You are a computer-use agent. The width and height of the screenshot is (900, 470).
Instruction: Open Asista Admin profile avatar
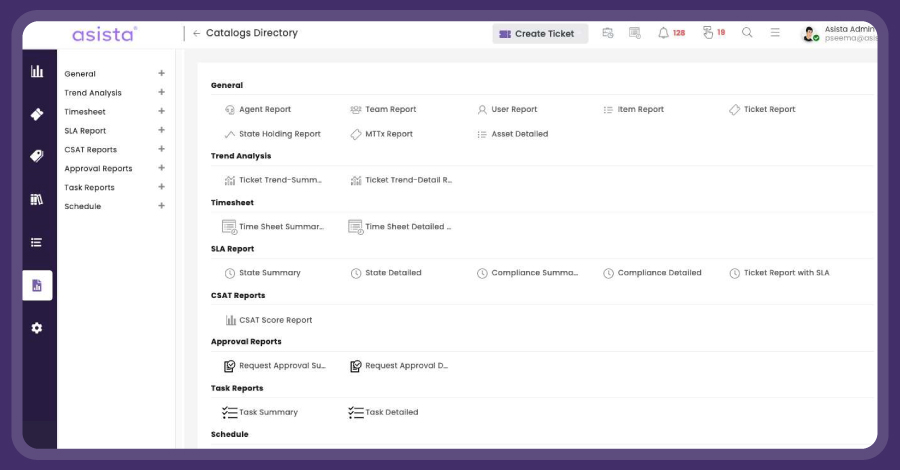[x=809, y=34]
